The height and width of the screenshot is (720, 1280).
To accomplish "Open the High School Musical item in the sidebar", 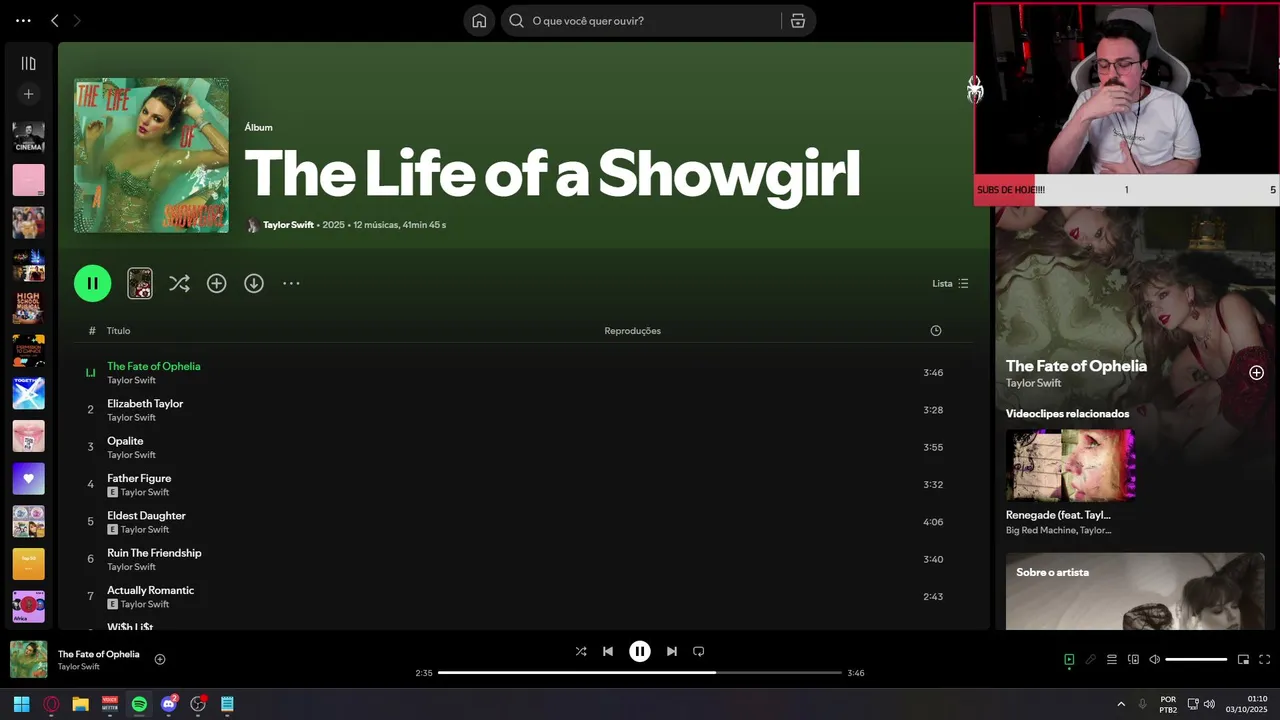I will point(28,308).
